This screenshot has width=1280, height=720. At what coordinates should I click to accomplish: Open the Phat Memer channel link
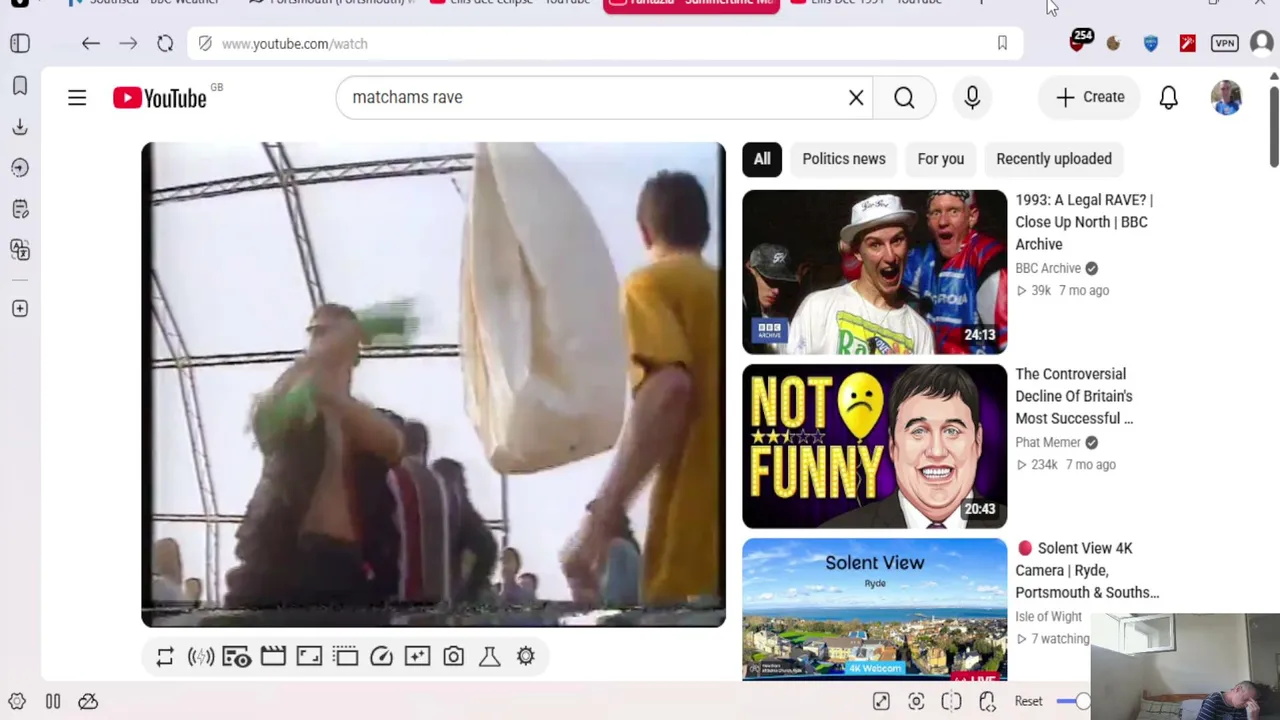coord(1048,442)
